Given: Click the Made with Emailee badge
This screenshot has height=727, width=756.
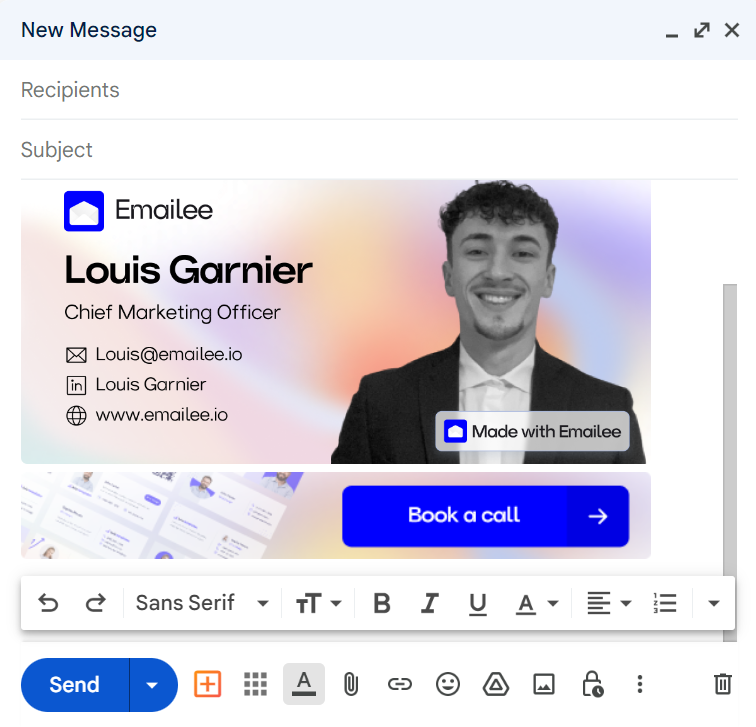Looking at the screenshot, I should 532,431.
